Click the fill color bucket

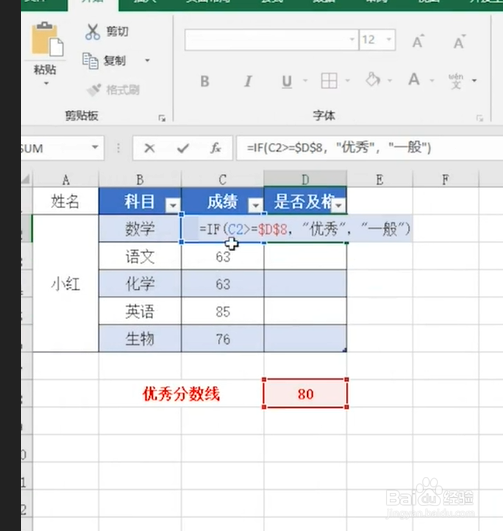click(373, 80)
